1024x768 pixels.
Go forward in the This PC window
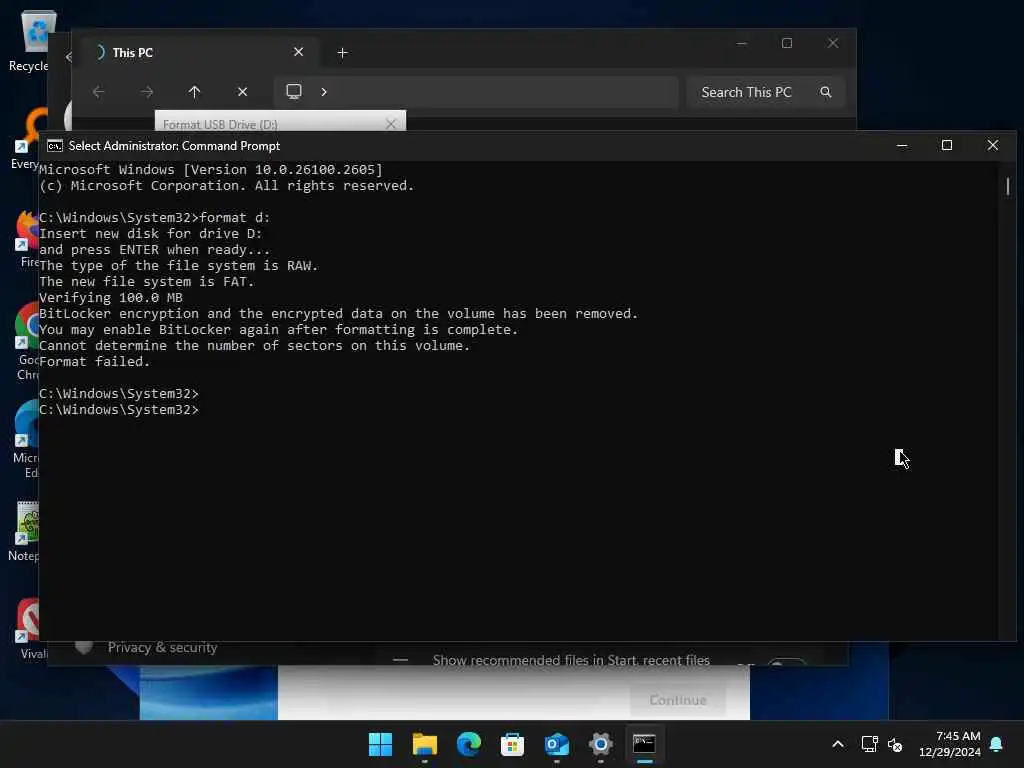(146, 92)
